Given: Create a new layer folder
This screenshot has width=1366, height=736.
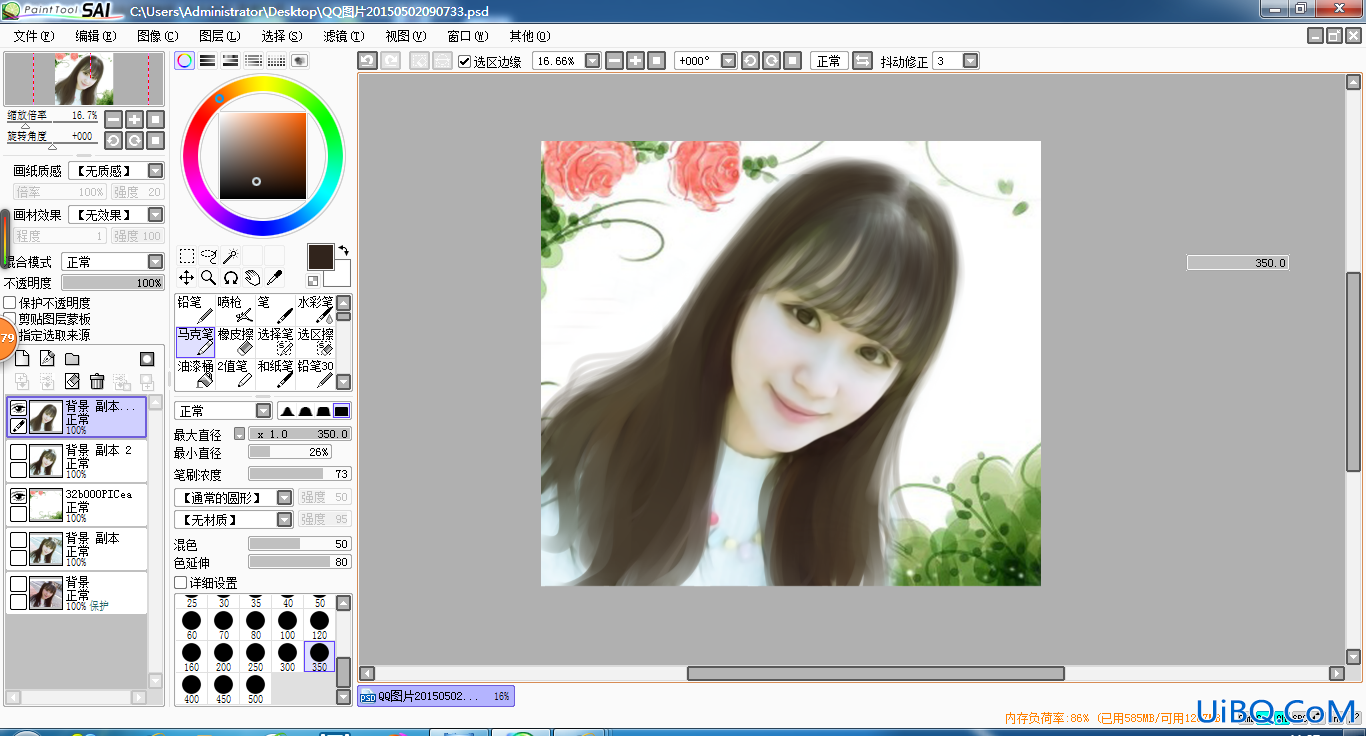Looking at the screenshot, I should (x=72, y=359).
